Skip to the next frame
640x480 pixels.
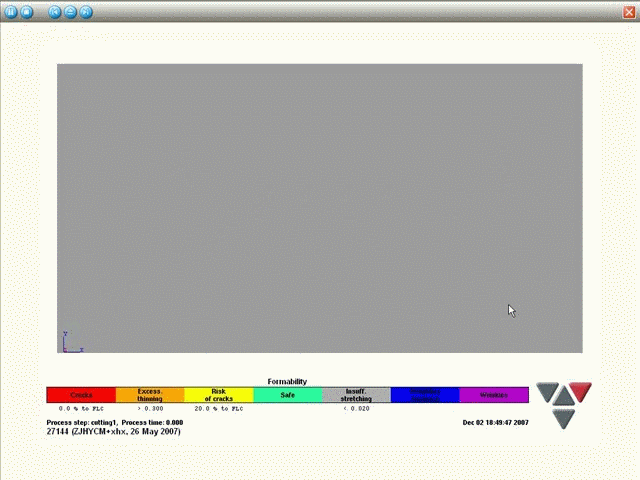86,12
